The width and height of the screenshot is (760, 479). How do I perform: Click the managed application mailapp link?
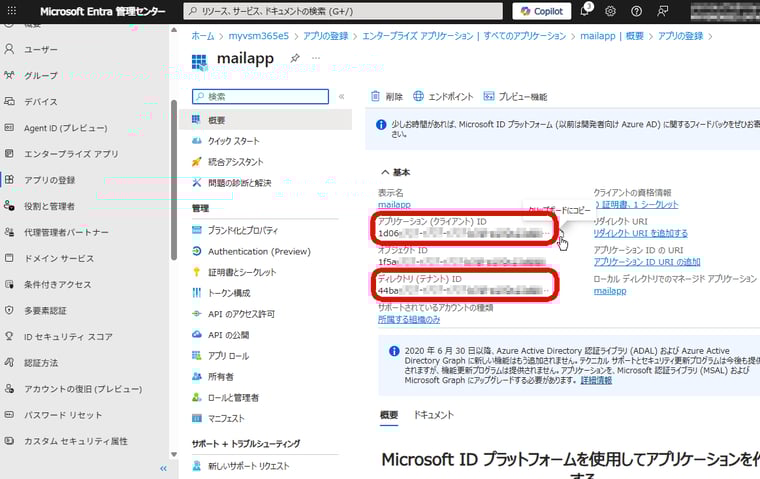coord(610,291)
